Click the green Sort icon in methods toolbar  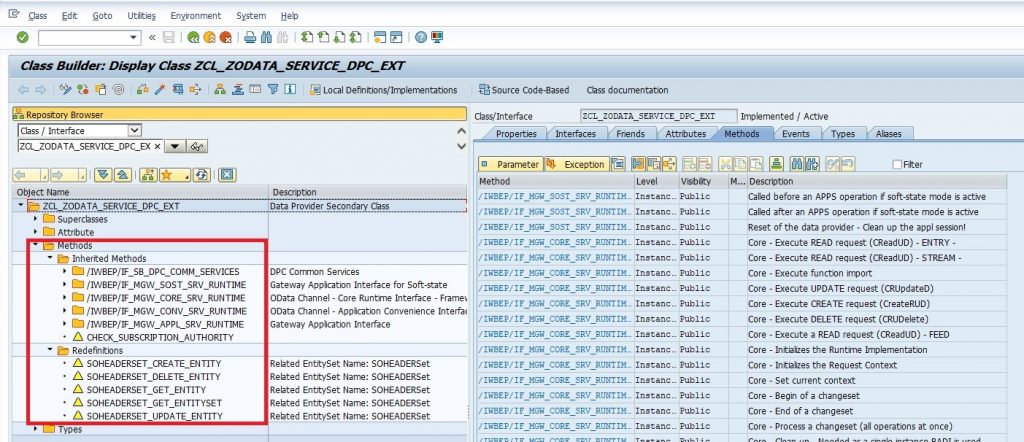(776, 164)
